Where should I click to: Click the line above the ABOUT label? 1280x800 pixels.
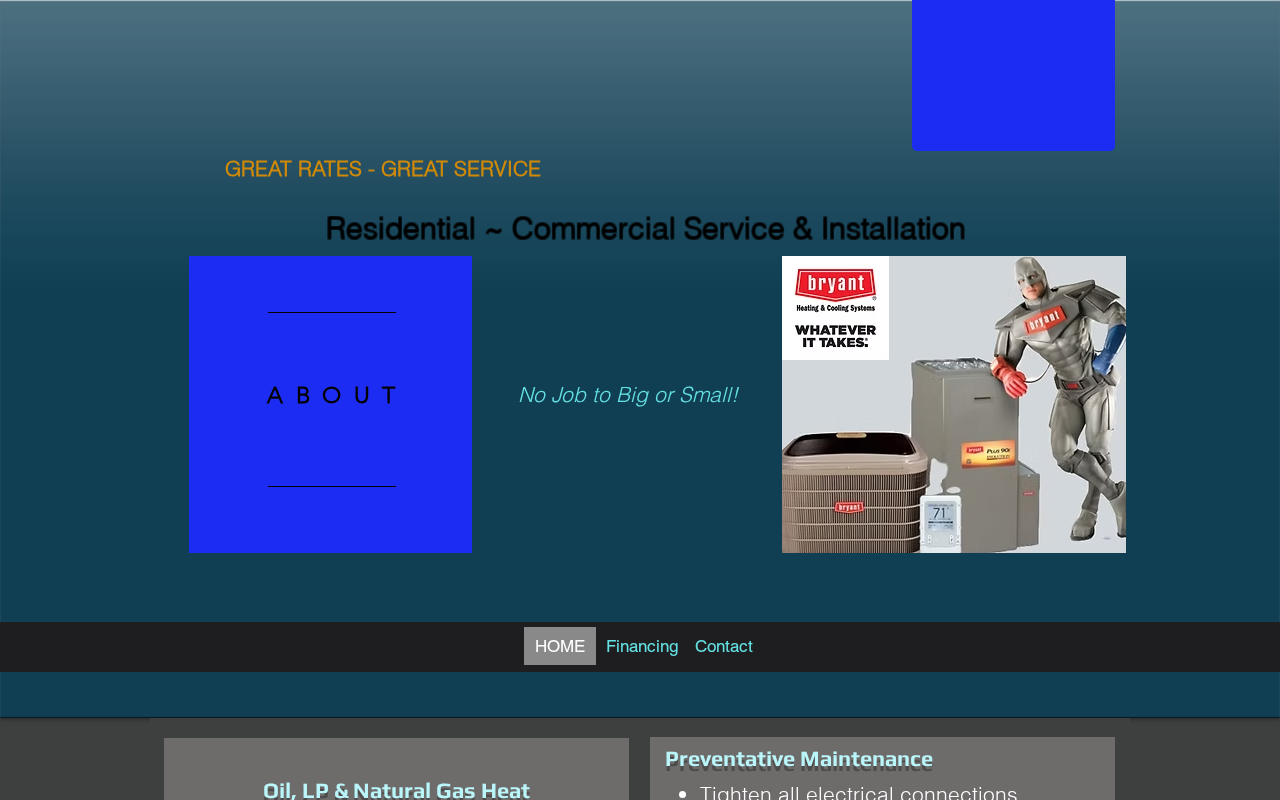(x=331, y=313)
